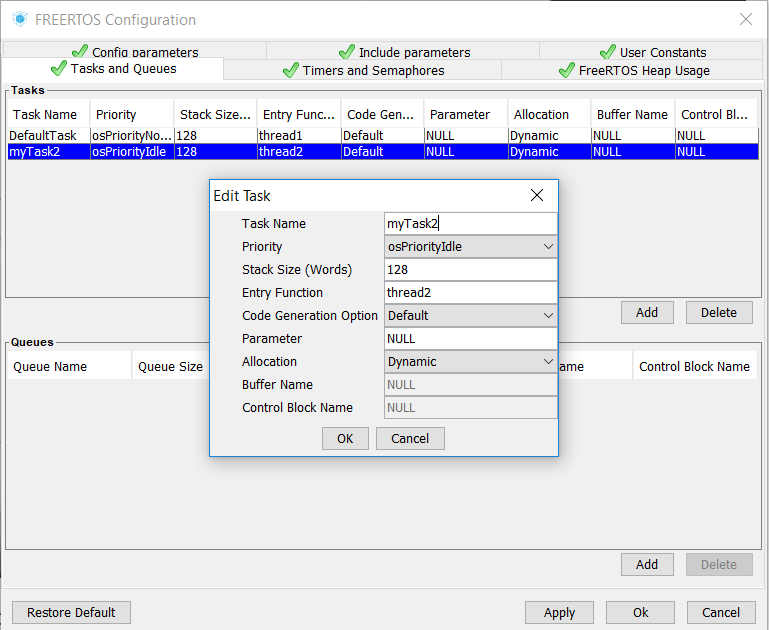Click the Allocation column header
The height and width of the screenshot is (630, 769).
549,114
